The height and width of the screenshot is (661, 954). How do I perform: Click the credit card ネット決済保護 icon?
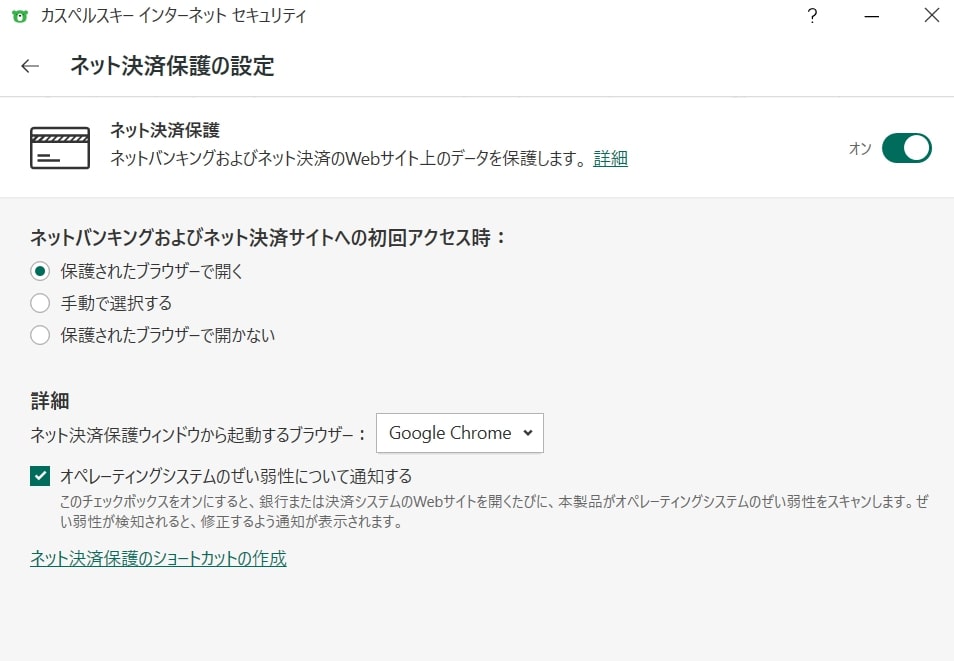point(59,147)
